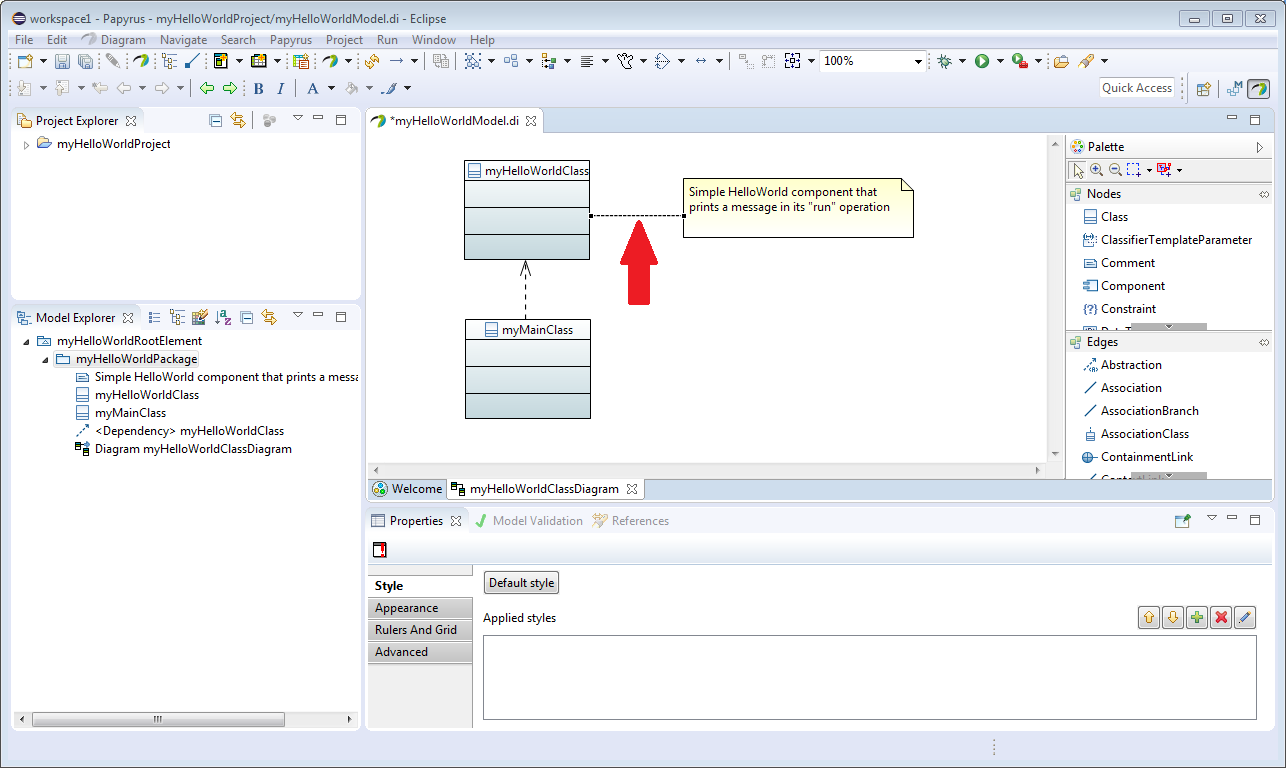The image size is (1286, 768).
Task: Click the Zoom In palette tool
Action: pos(1096,170)
